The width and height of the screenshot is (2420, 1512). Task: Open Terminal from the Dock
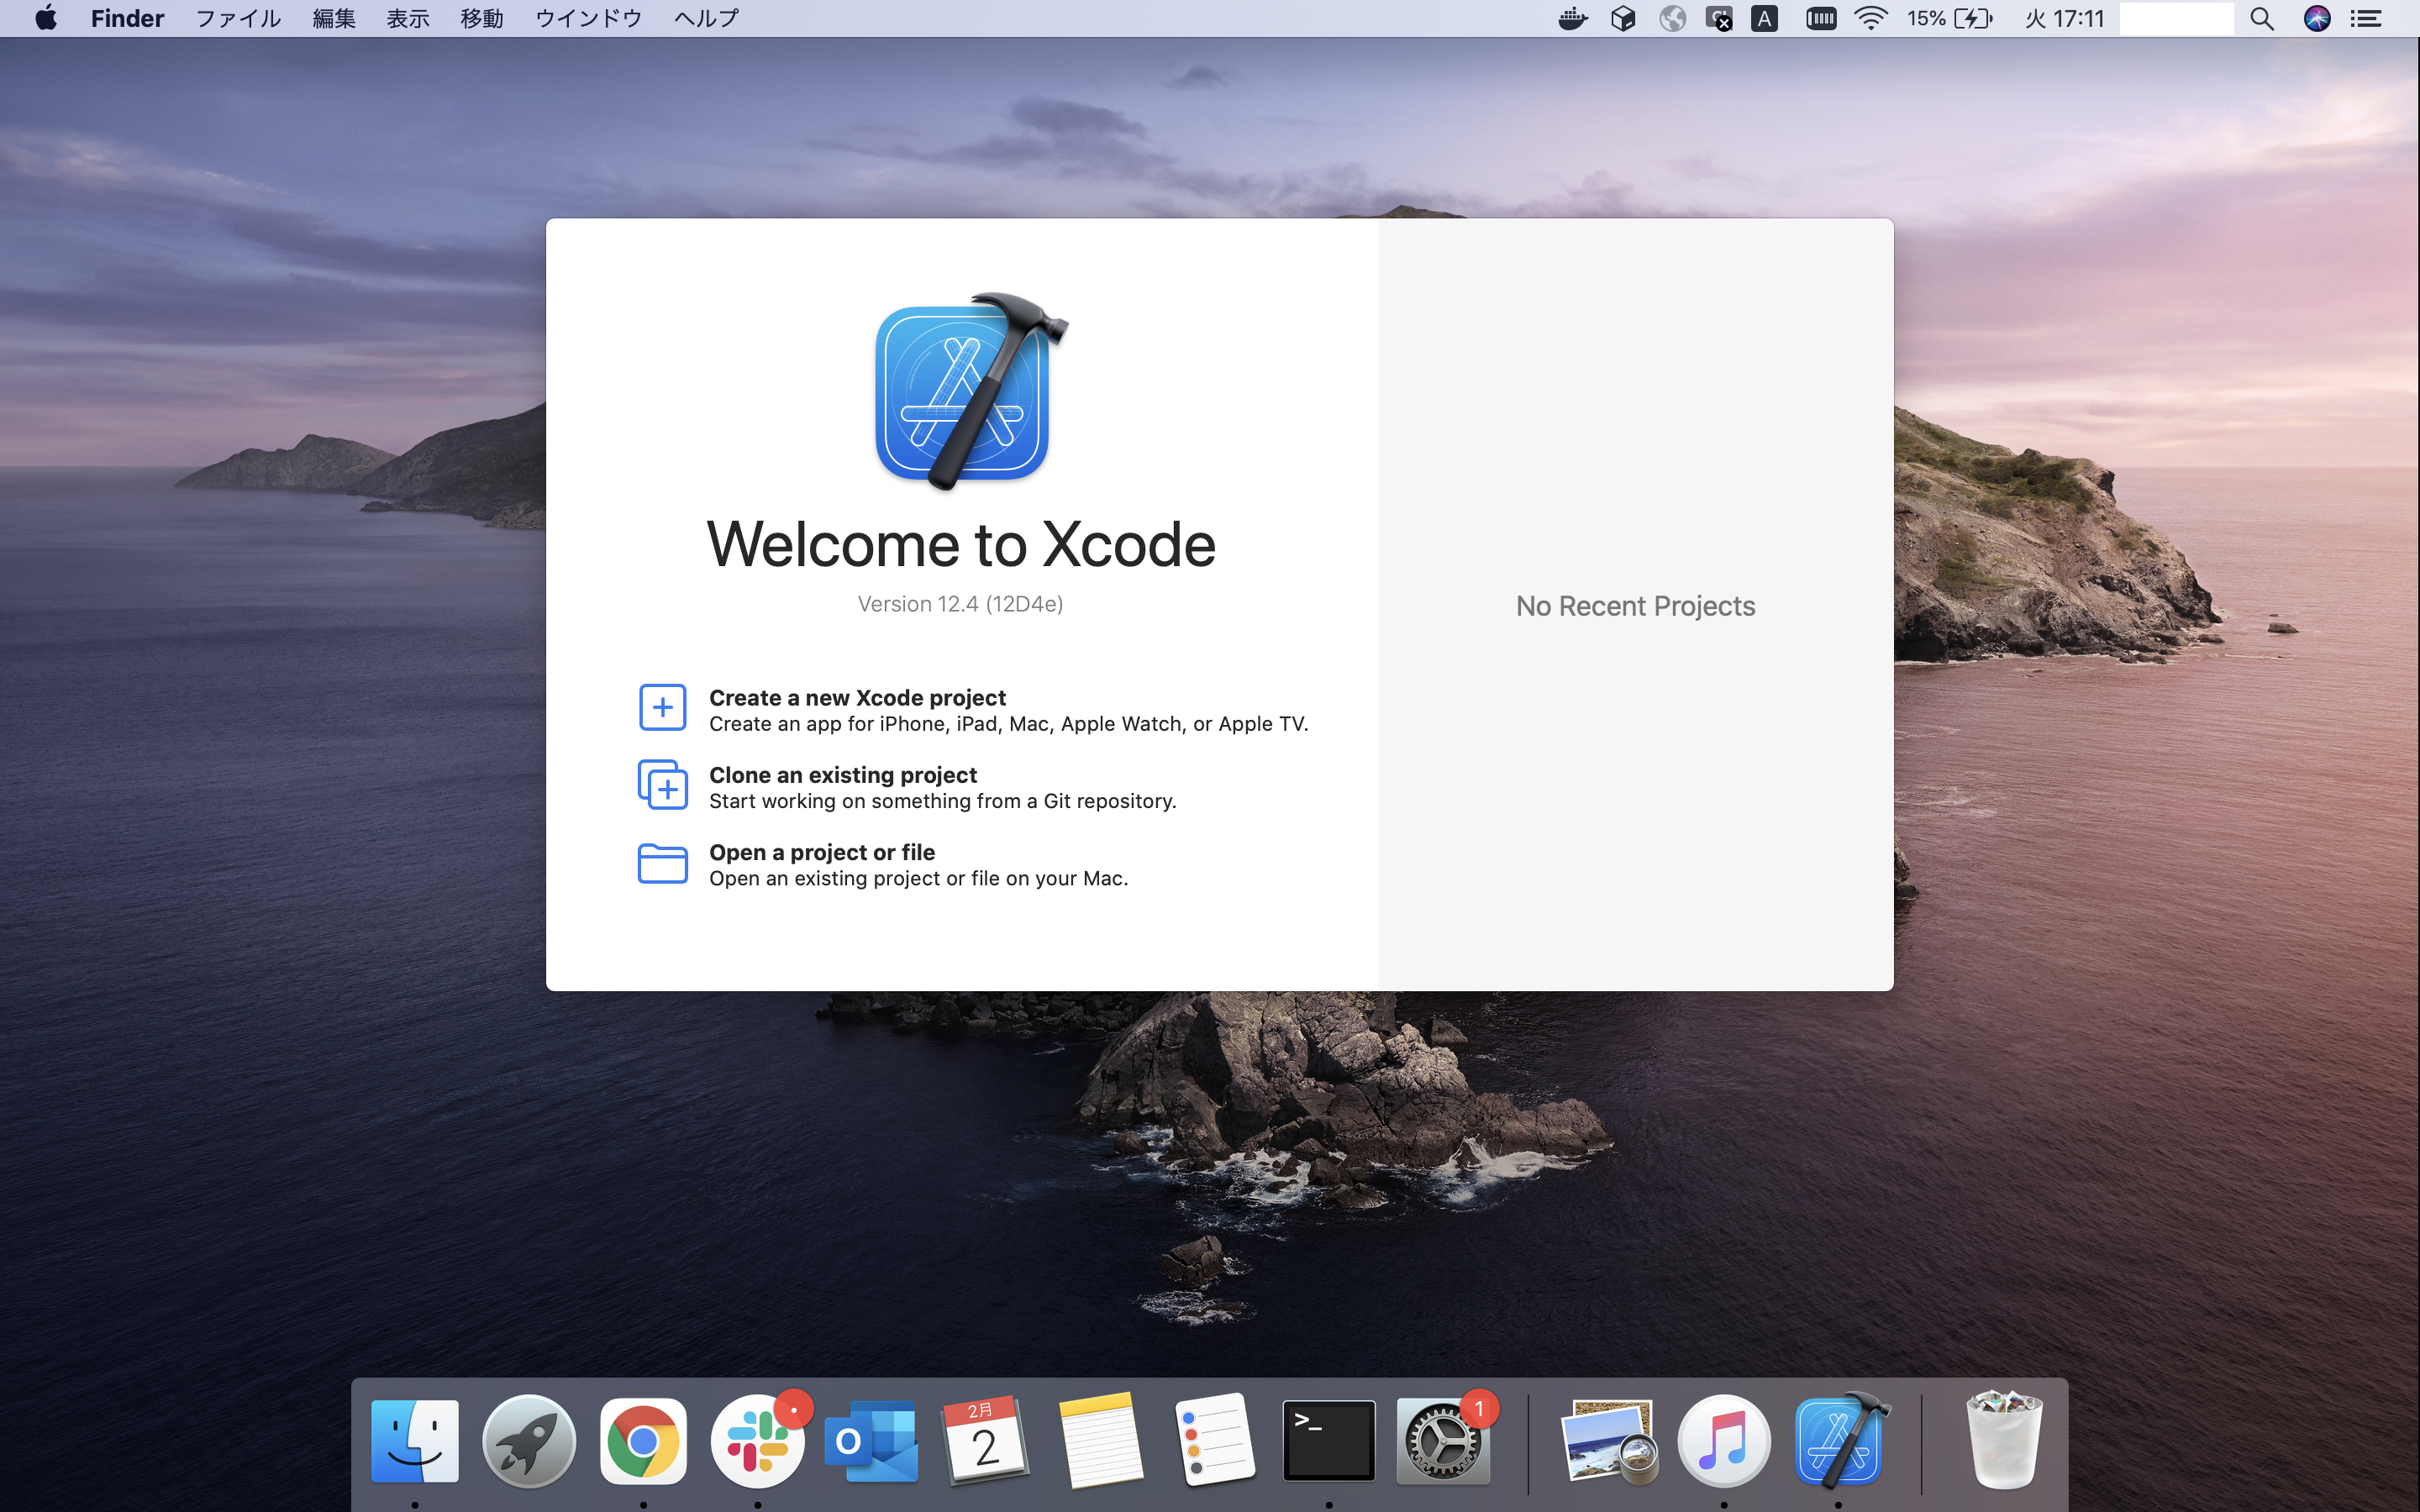point(1329,1440)
